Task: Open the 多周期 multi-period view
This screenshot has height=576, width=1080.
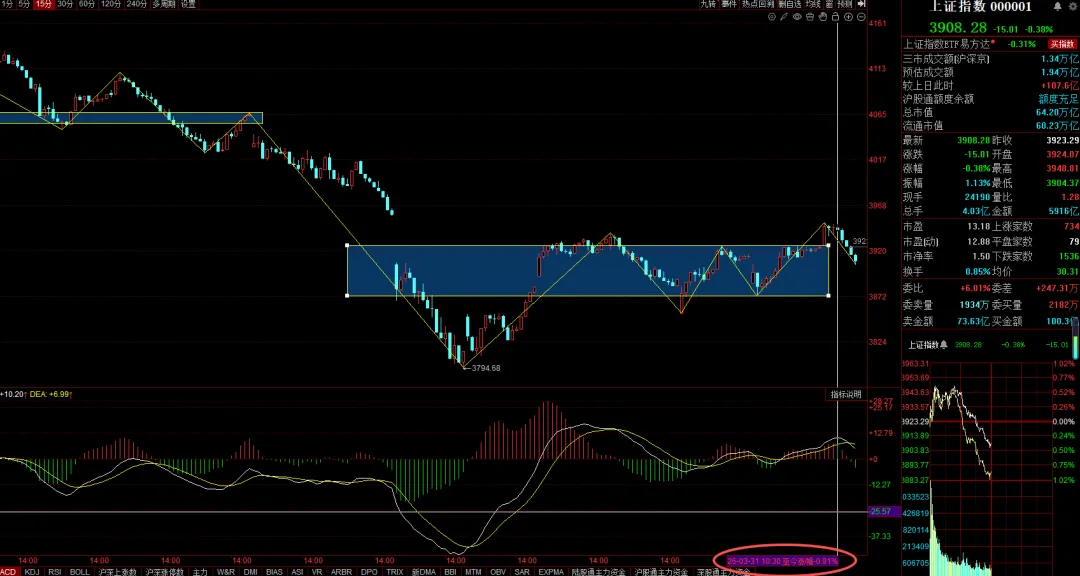Action: pos(164,4)
